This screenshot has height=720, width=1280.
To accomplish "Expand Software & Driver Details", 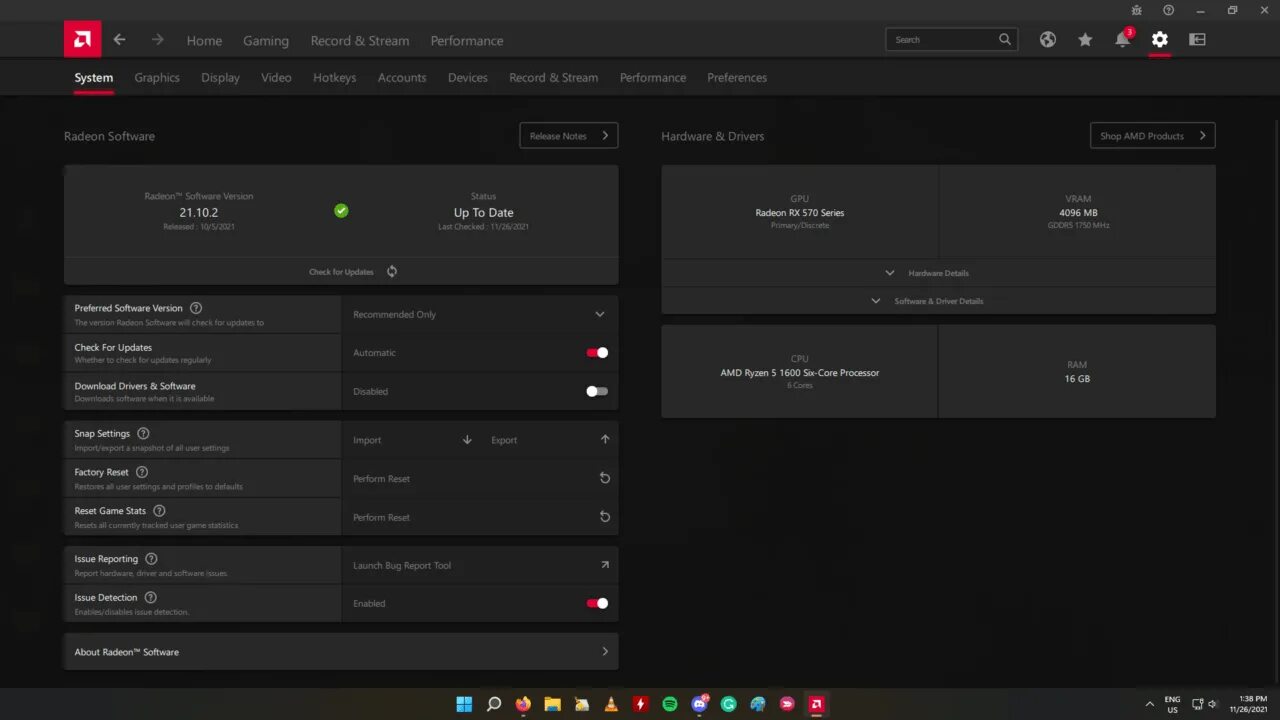I will point(938,301).
